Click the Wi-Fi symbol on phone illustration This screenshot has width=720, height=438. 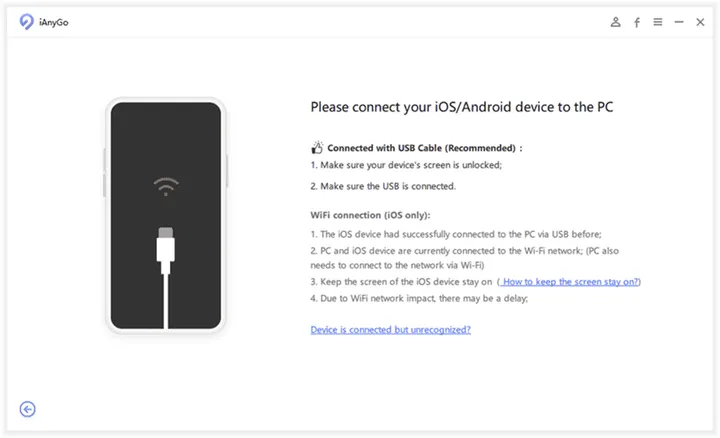[x=166, y=187]
